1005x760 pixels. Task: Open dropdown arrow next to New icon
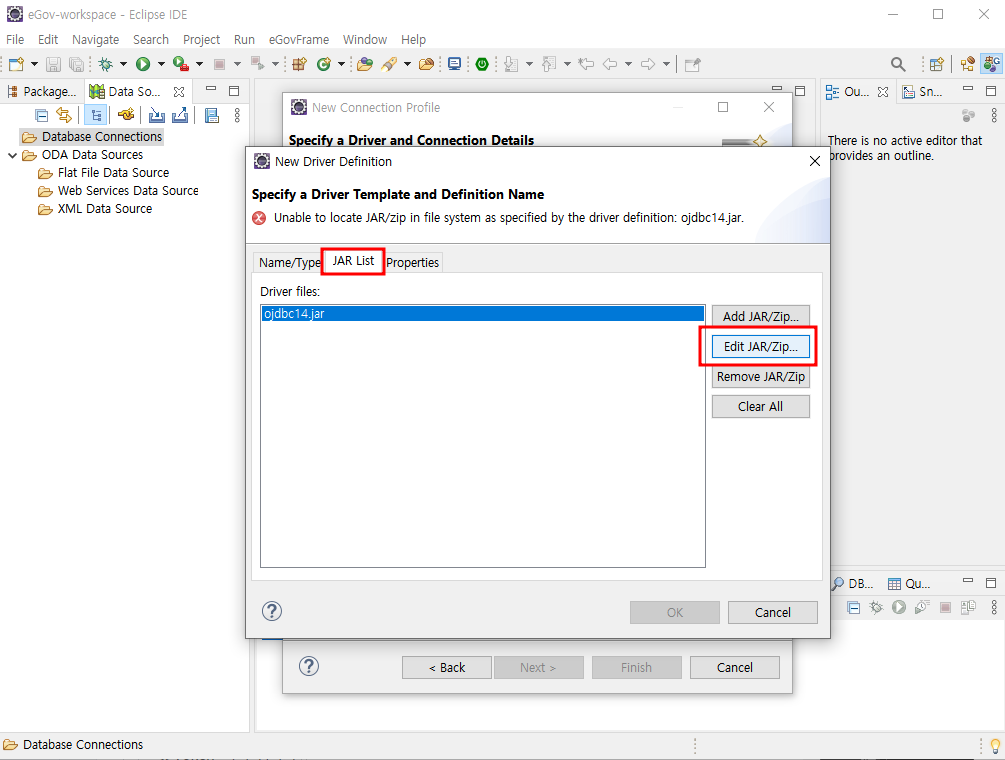pyautogui.click(x=35, y=64)
